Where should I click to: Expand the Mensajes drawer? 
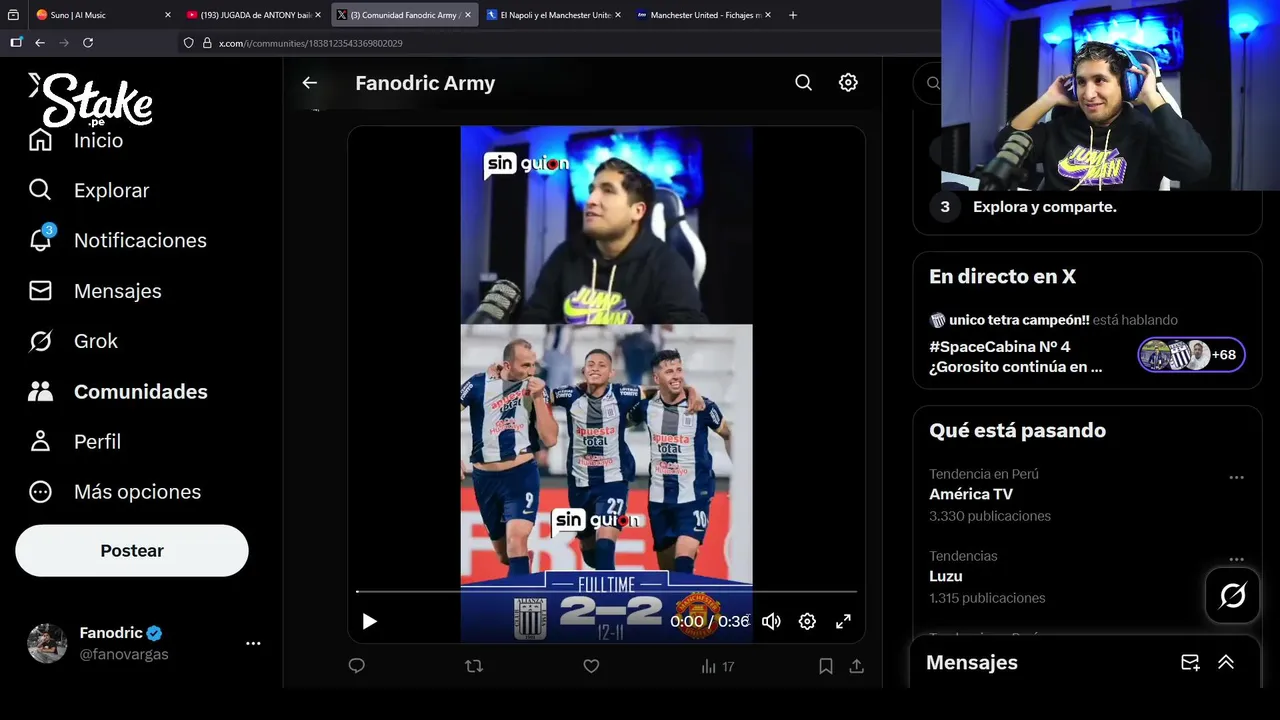1226,662
